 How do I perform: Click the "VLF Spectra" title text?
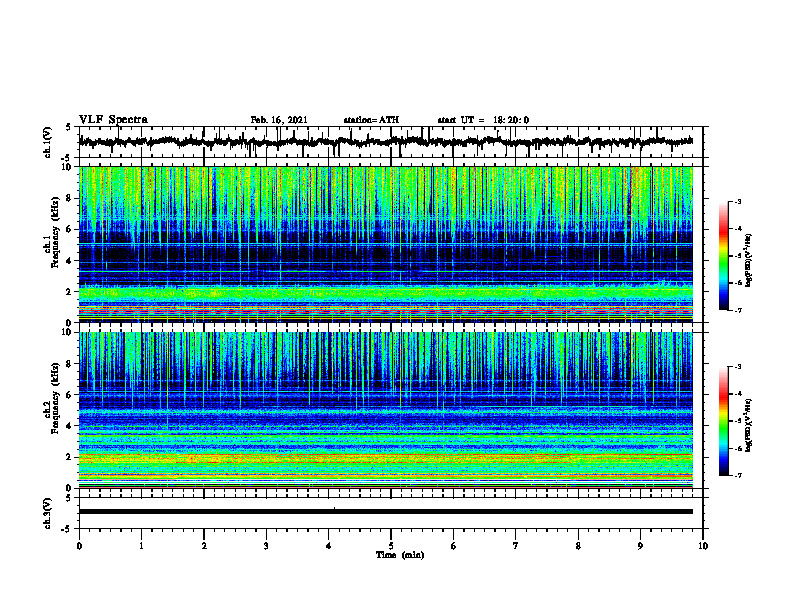click(113, 120)
